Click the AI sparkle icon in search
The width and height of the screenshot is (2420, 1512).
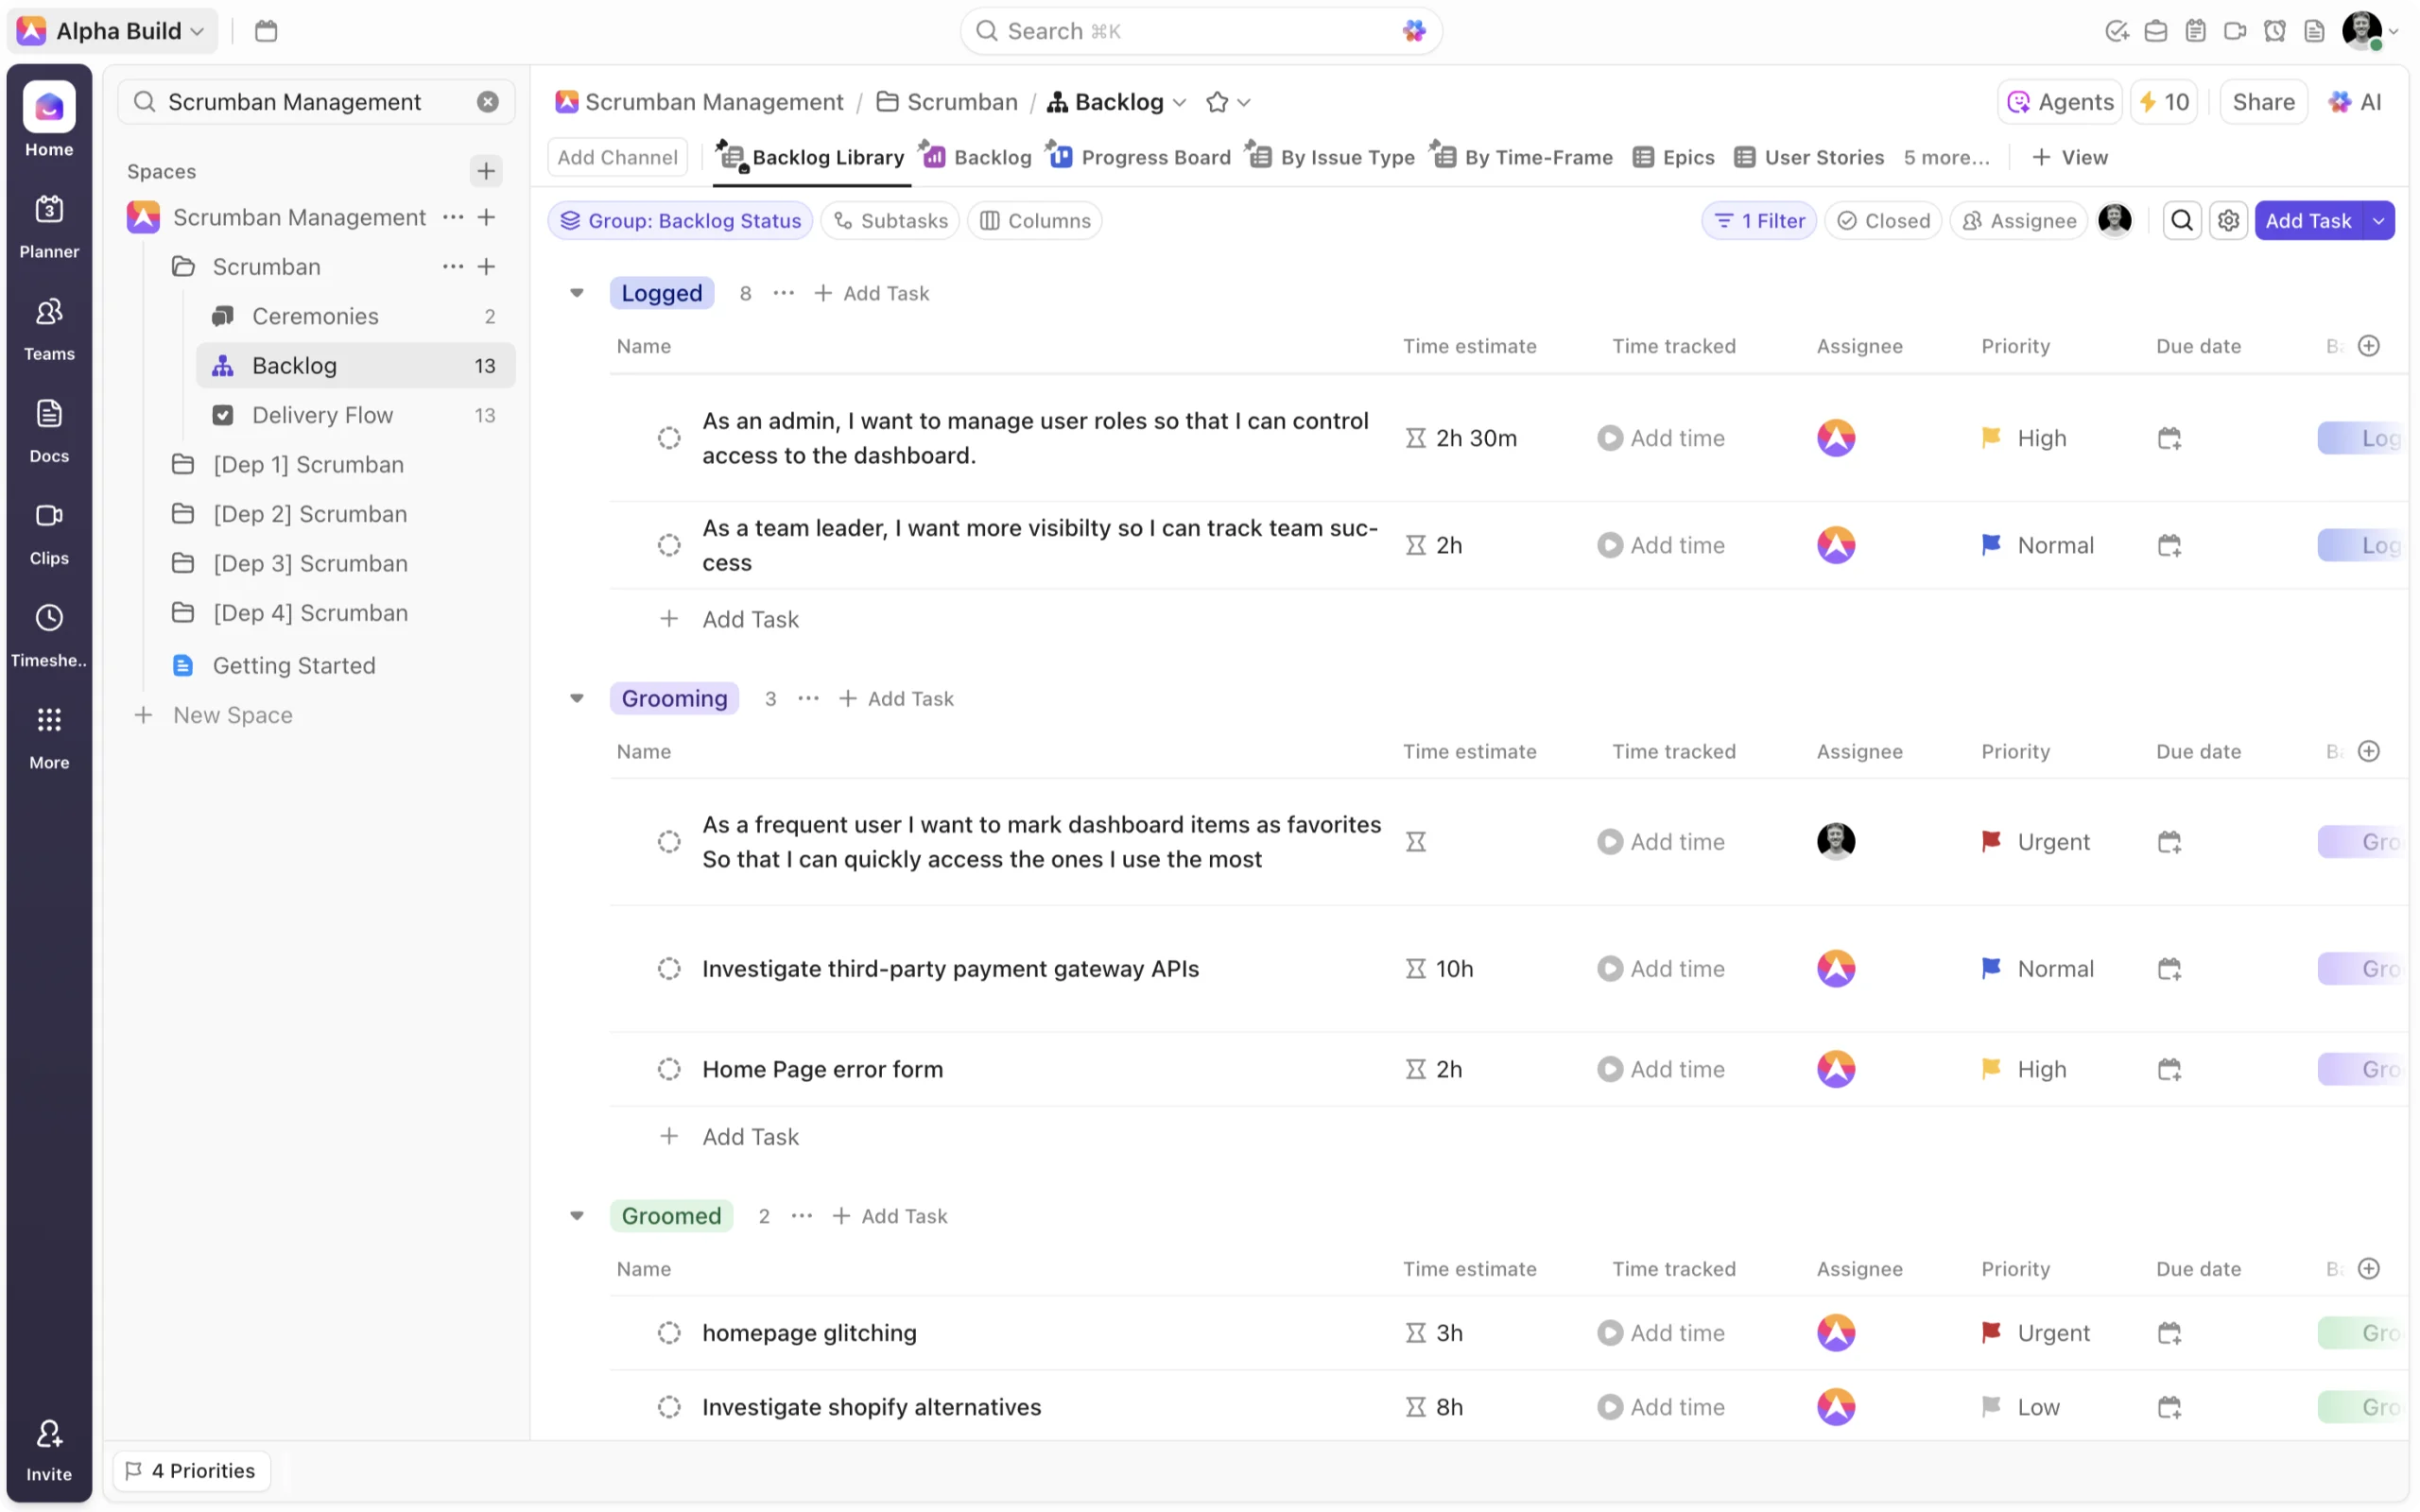tap(1413, 31)
